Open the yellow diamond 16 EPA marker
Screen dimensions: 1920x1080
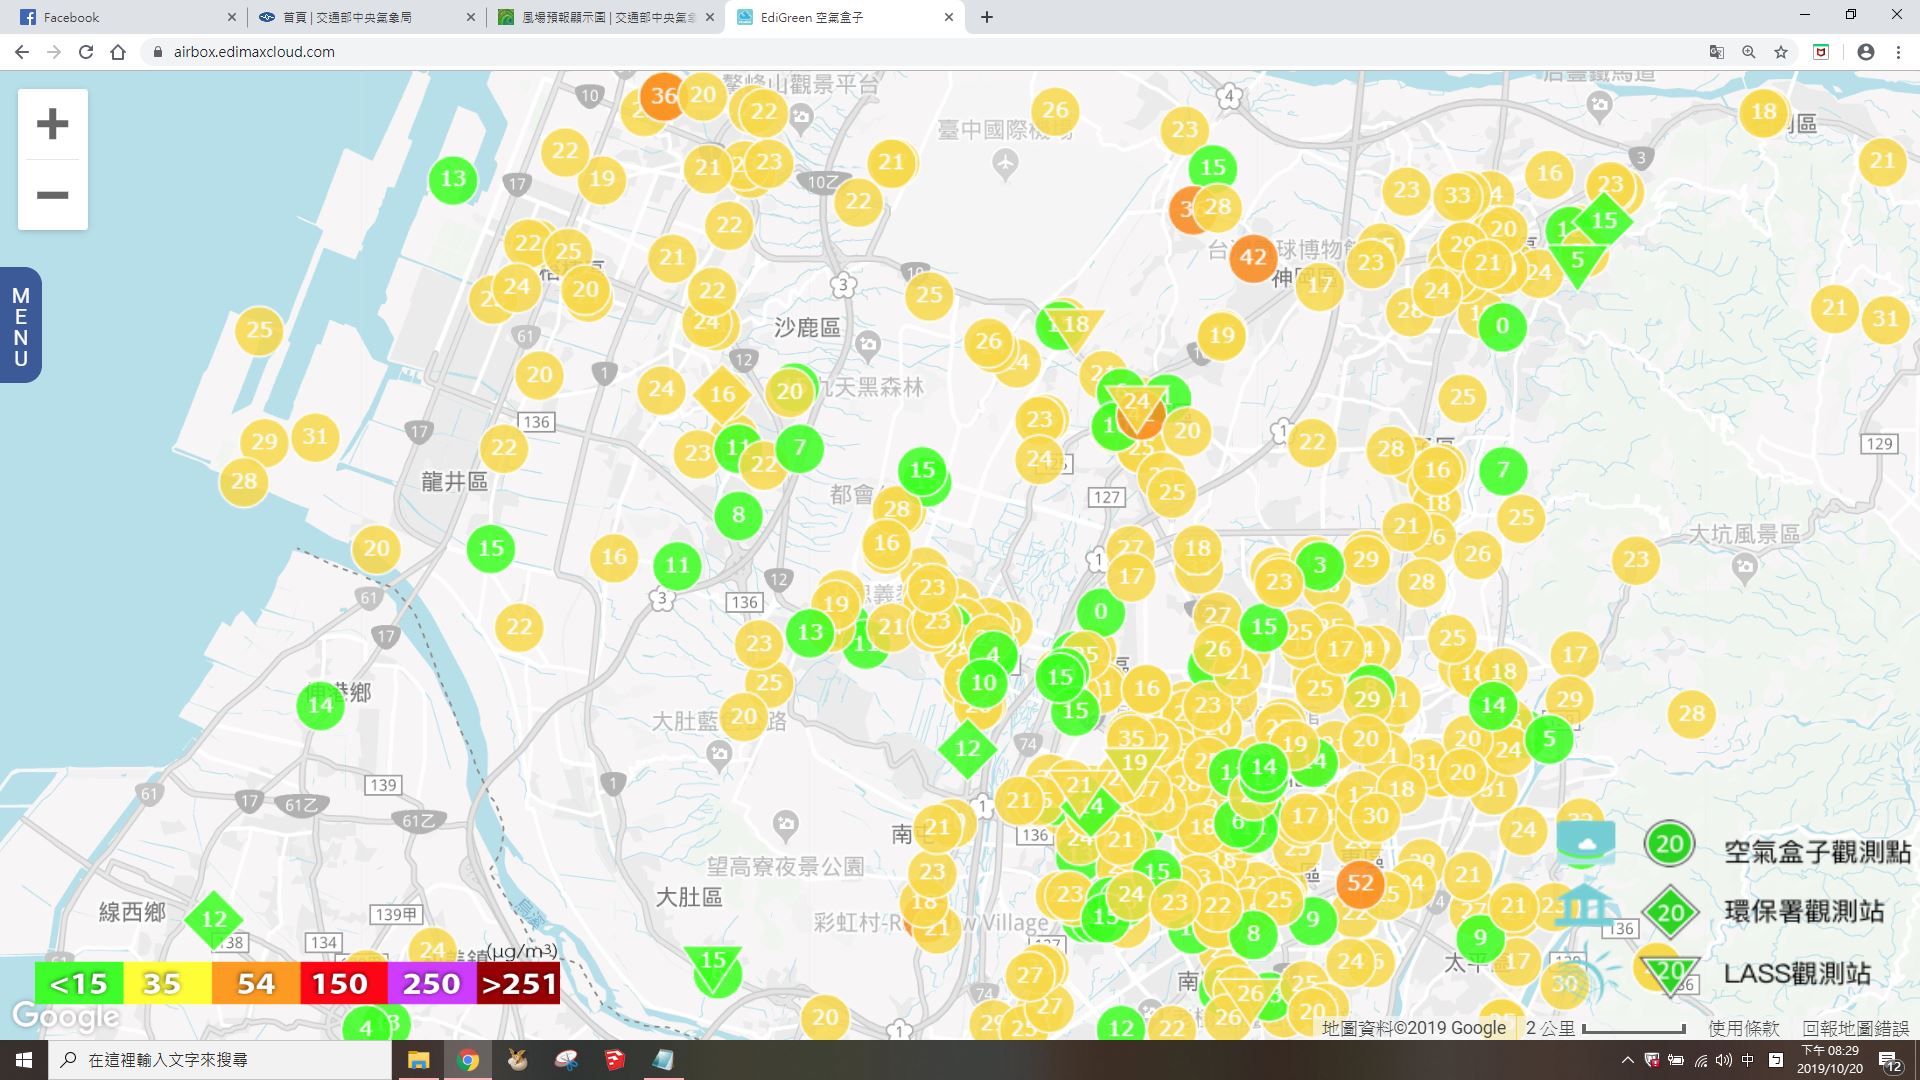(x=722, y=394)
